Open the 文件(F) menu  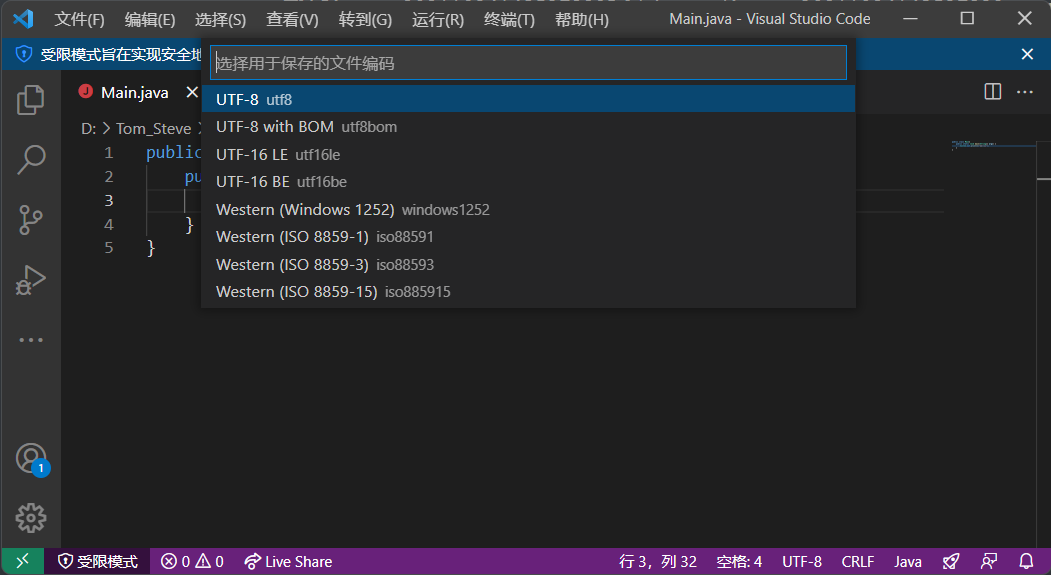tap(79, 20)
